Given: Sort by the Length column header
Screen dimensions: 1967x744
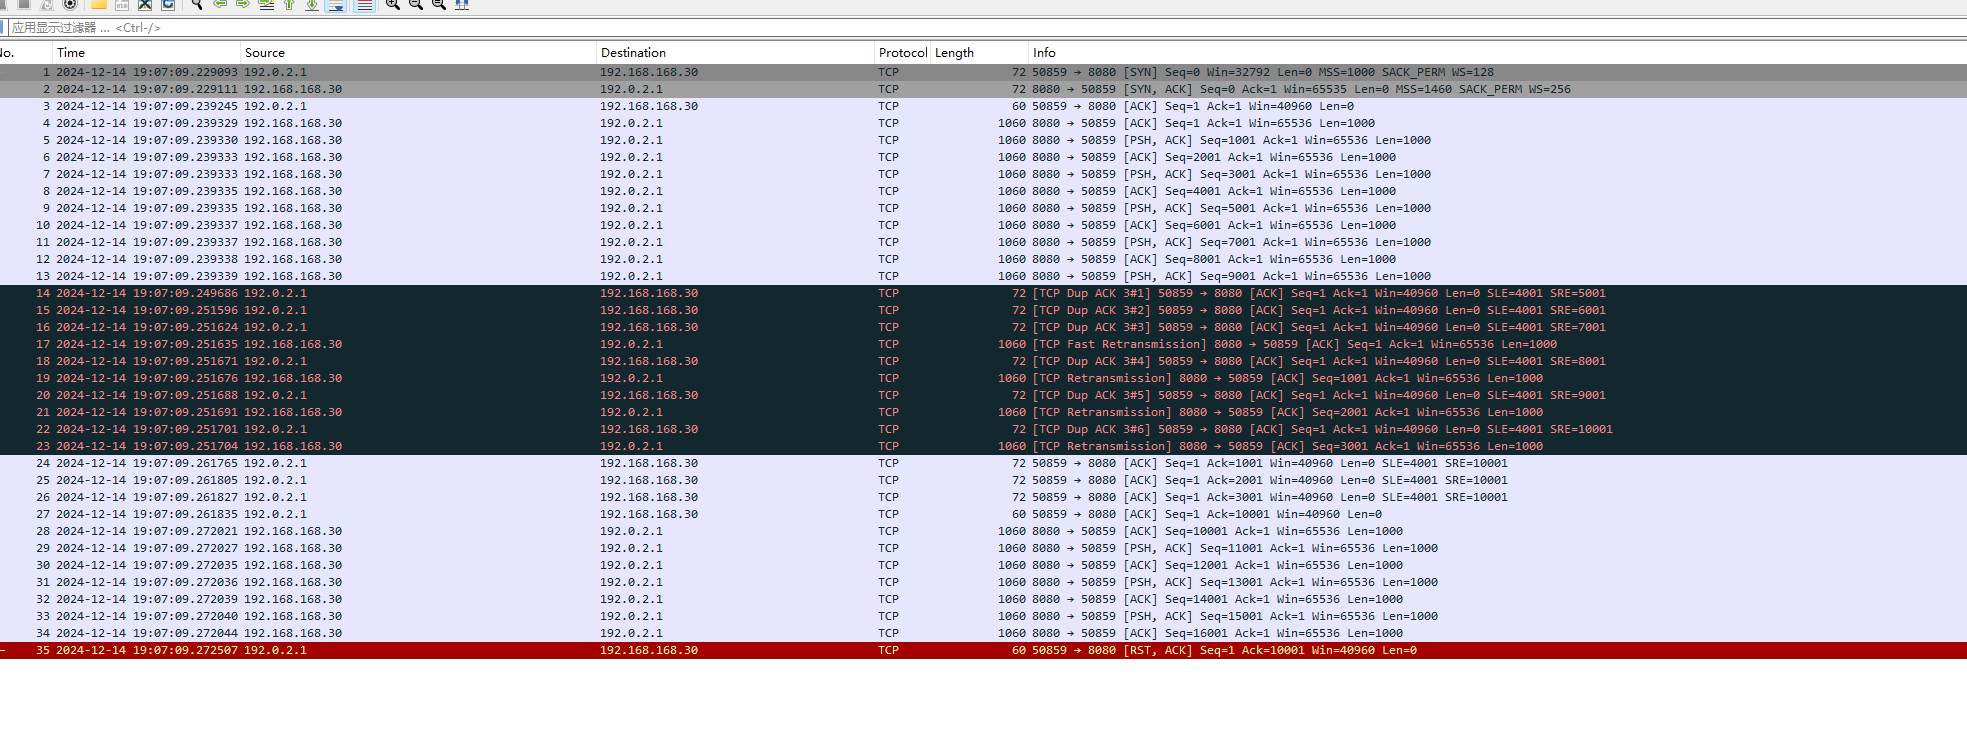Looking at the screenshot, I should point(980,52).
